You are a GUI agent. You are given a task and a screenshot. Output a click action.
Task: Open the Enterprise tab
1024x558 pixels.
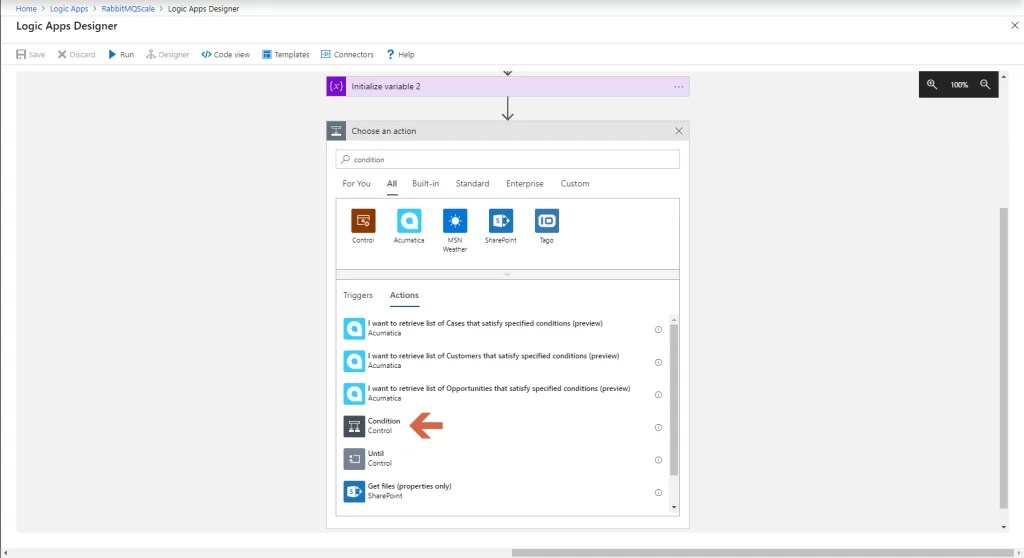point(524,184)
